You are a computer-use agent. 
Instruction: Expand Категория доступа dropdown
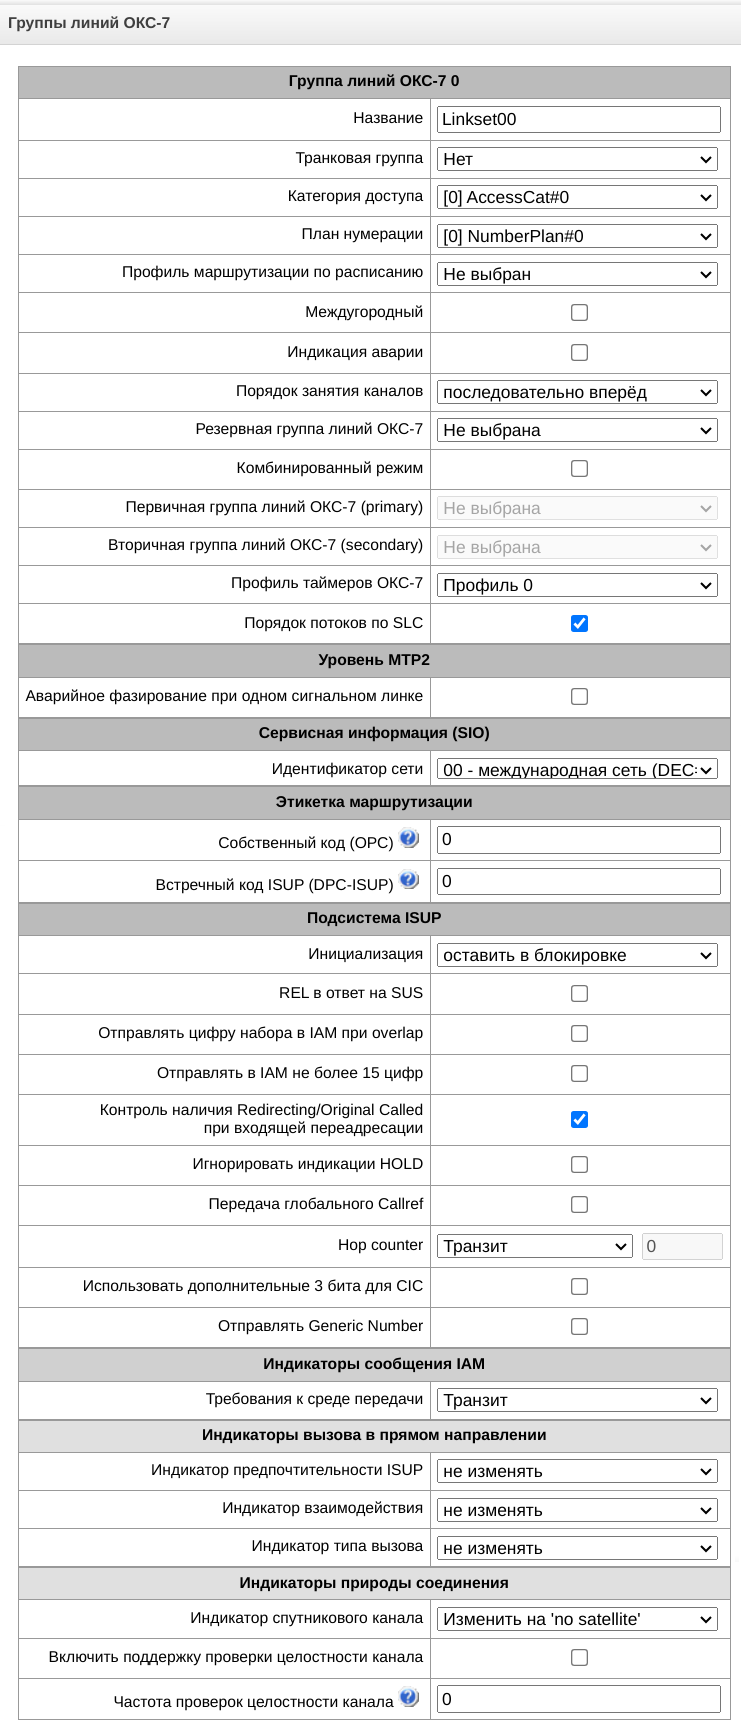coord(577,198)
